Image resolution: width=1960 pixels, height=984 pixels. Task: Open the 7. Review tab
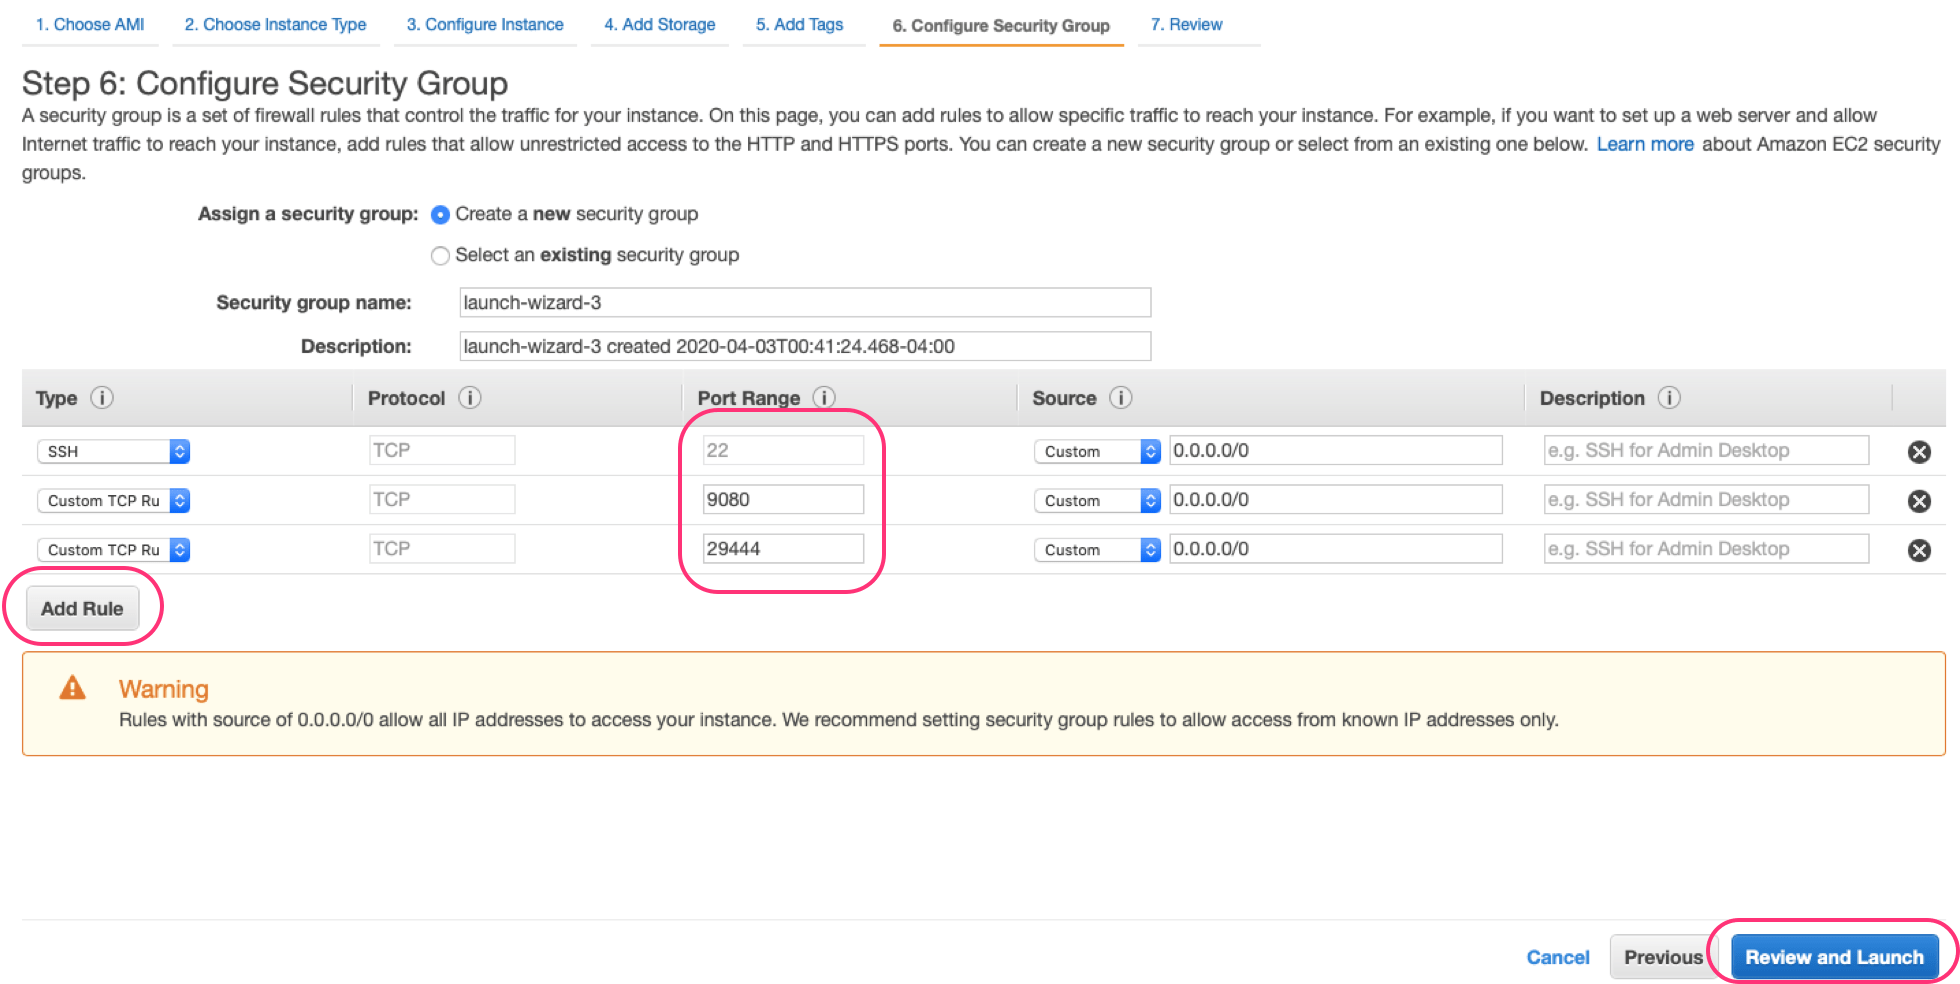1186,25
